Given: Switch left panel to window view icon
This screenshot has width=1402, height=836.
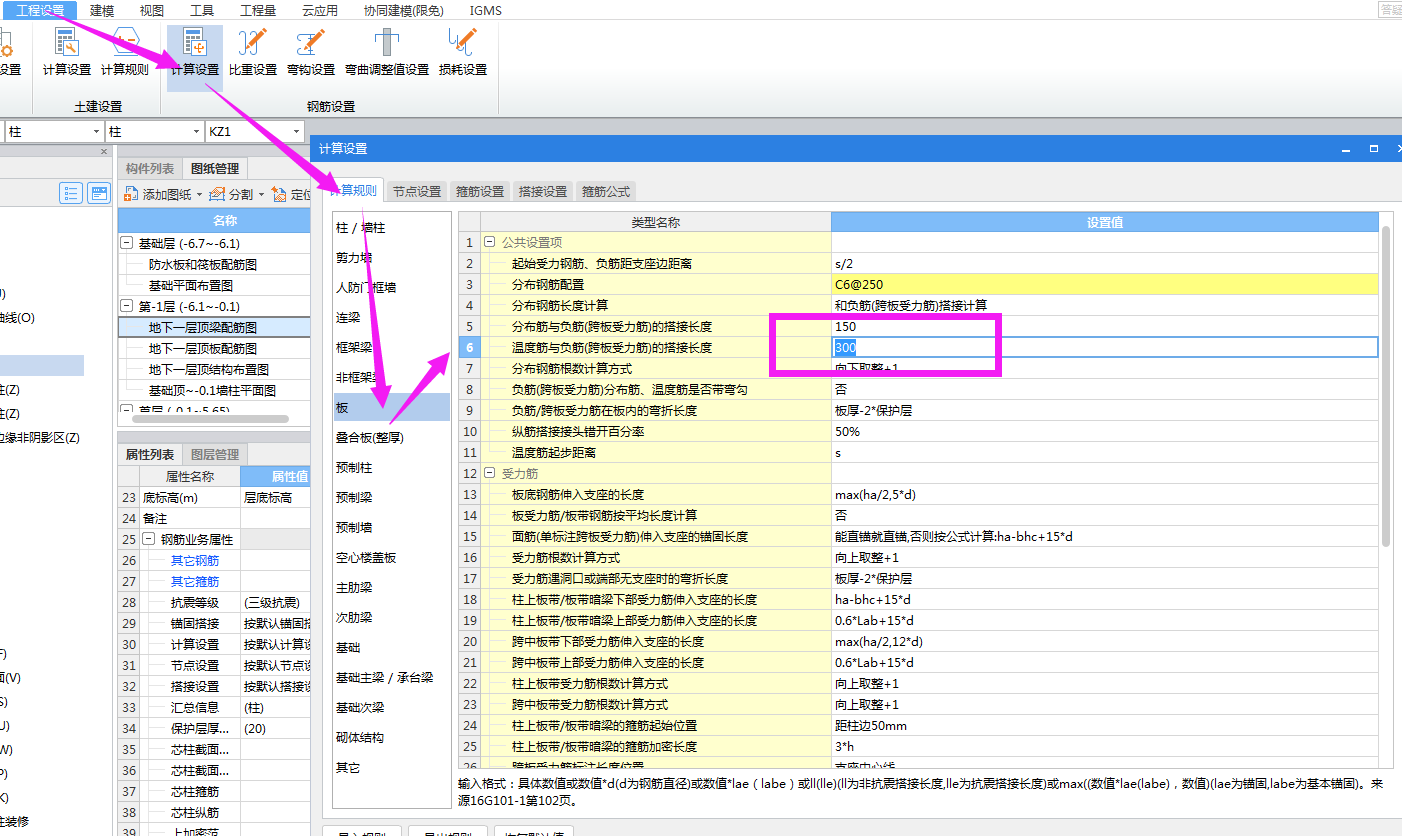Looking at the screenshot, I should (x=99, y=193).
